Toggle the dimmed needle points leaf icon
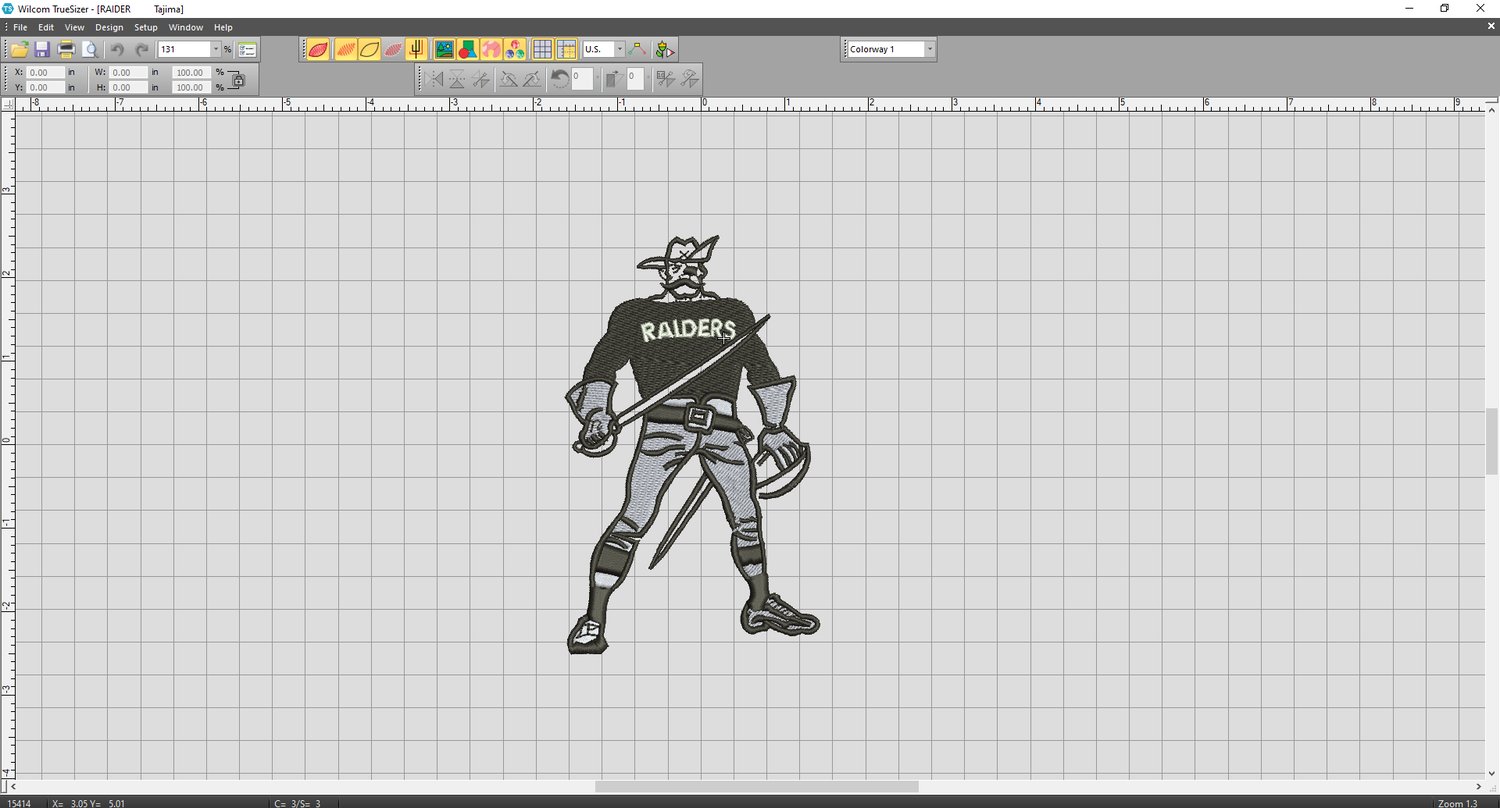This screenshot has height=808, width=1500. click(x=393, y=49)
